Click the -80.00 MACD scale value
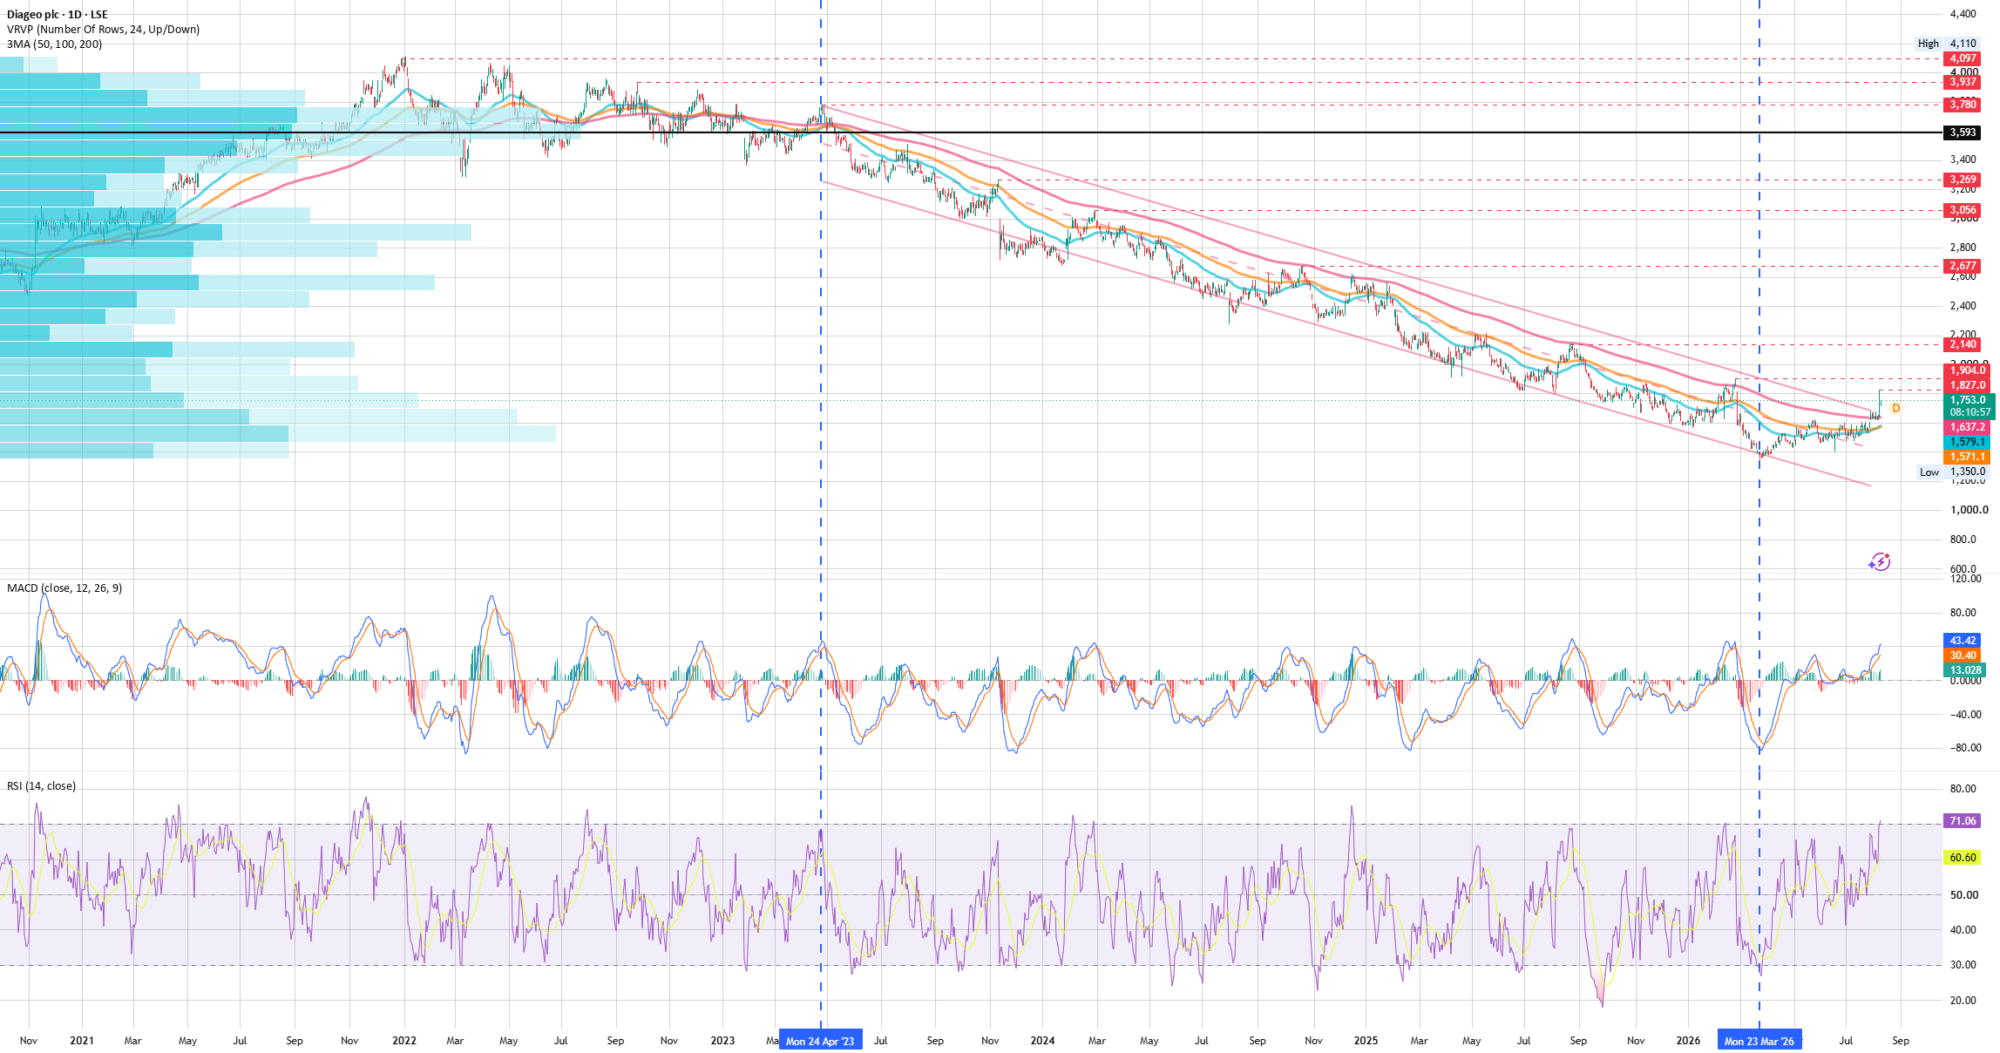 1964,748
